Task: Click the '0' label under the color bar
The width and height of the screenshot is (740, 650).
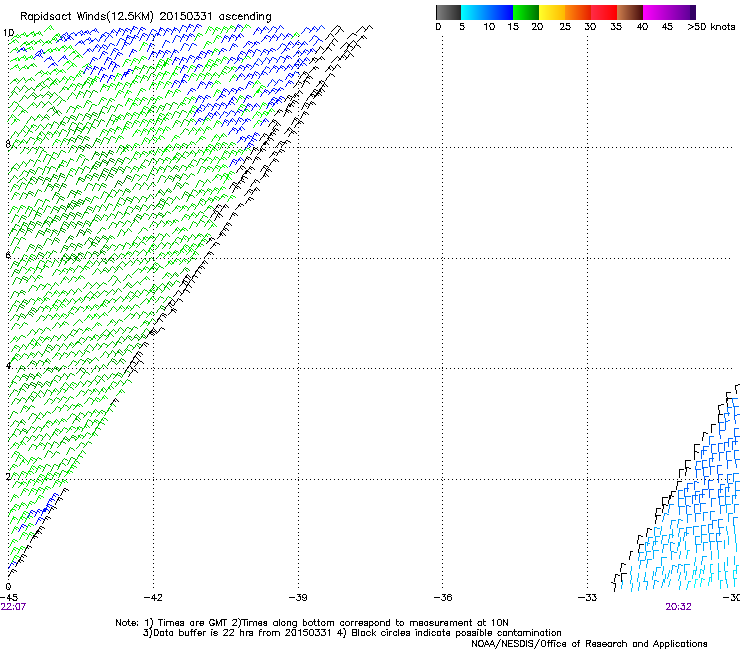Action: [438, 27]
